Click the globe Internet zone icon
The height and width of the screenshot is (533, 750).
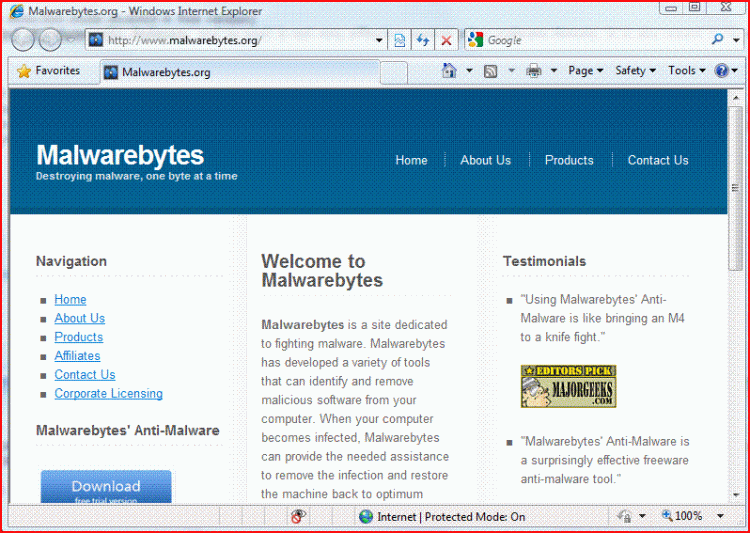(x=366, y=517)
